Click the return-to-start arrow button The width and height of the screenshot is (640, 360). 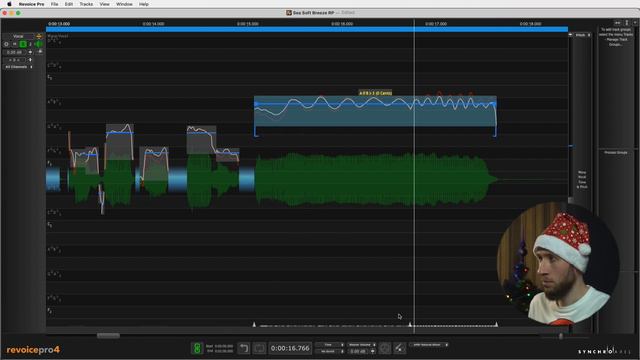[244, 348]
